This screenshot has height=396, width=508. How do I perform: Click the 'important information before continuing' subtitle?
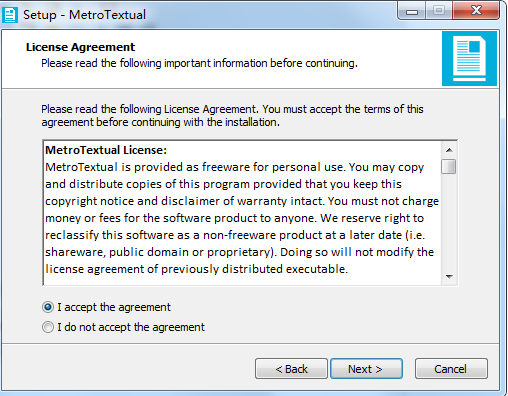click(261, 63)
